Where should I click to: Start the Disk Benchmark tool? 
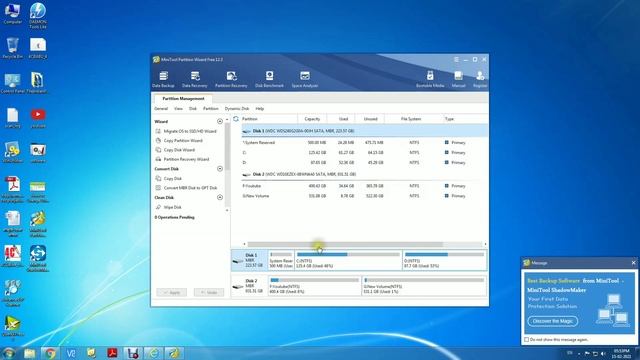click(x=269, y=79)
